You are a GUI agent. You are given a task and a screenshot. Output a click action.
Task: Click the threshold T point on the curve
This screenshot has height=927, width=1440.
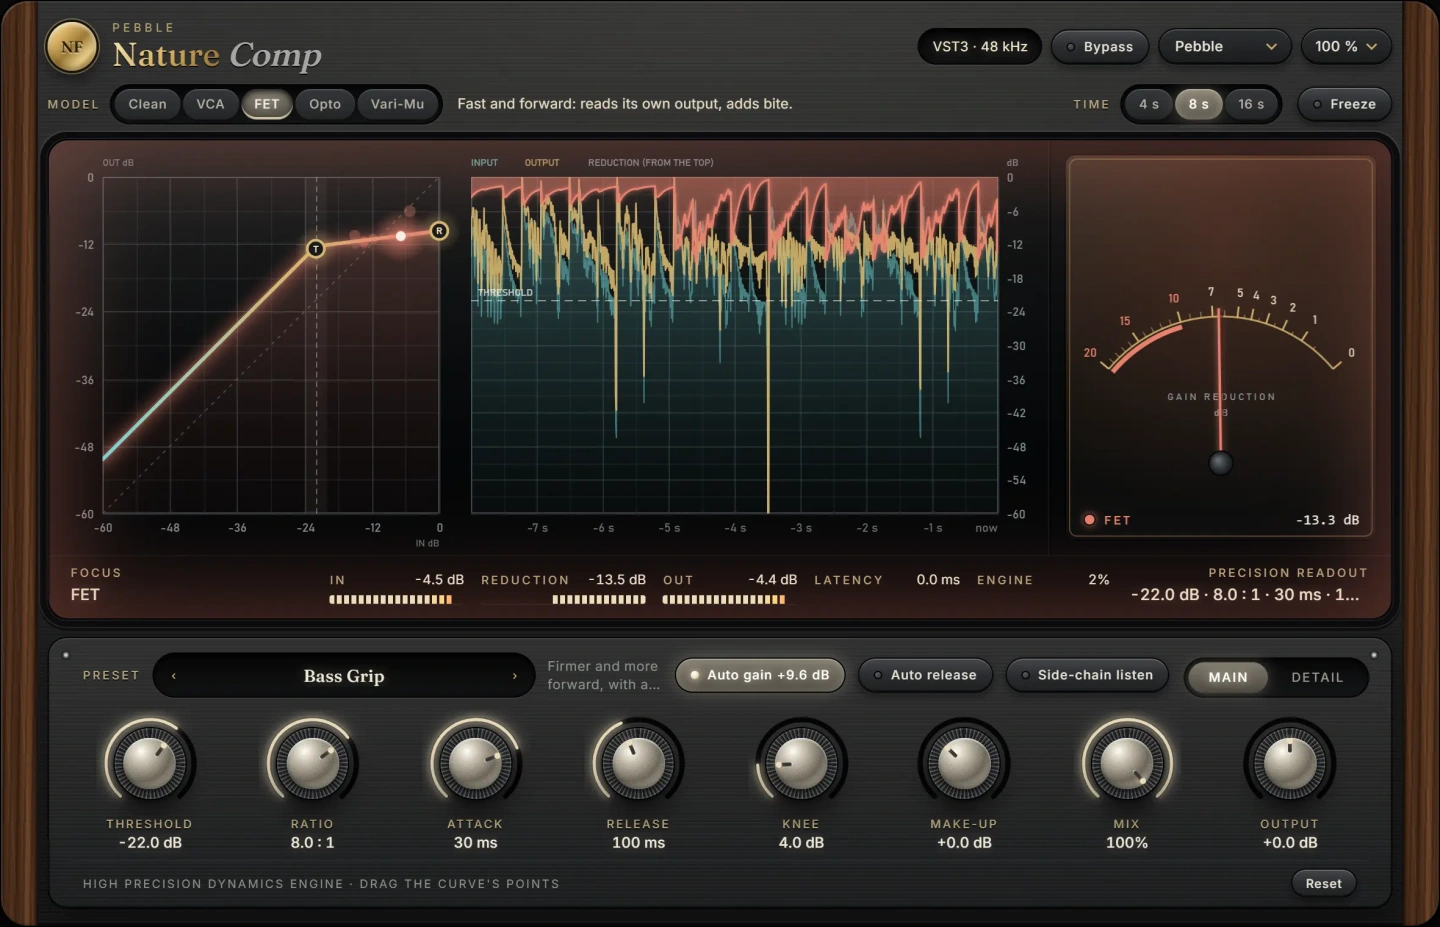(315, 248)
